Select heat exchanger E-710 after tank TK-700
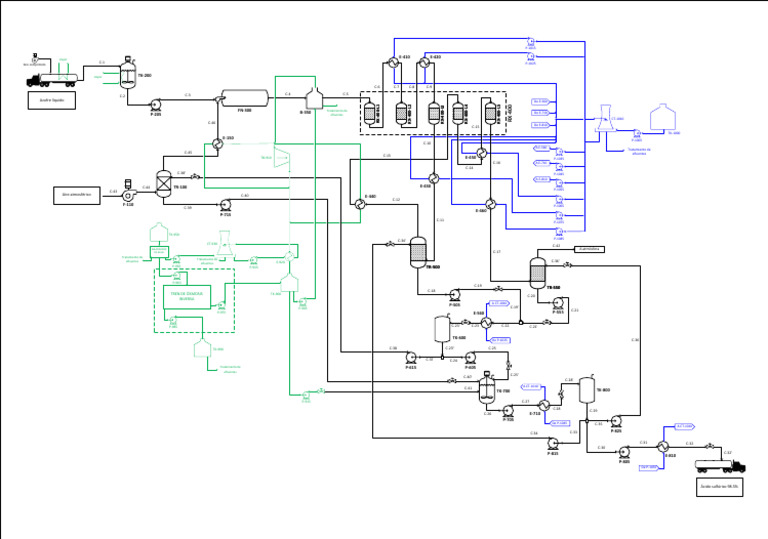768x539 pixels. 544,405
